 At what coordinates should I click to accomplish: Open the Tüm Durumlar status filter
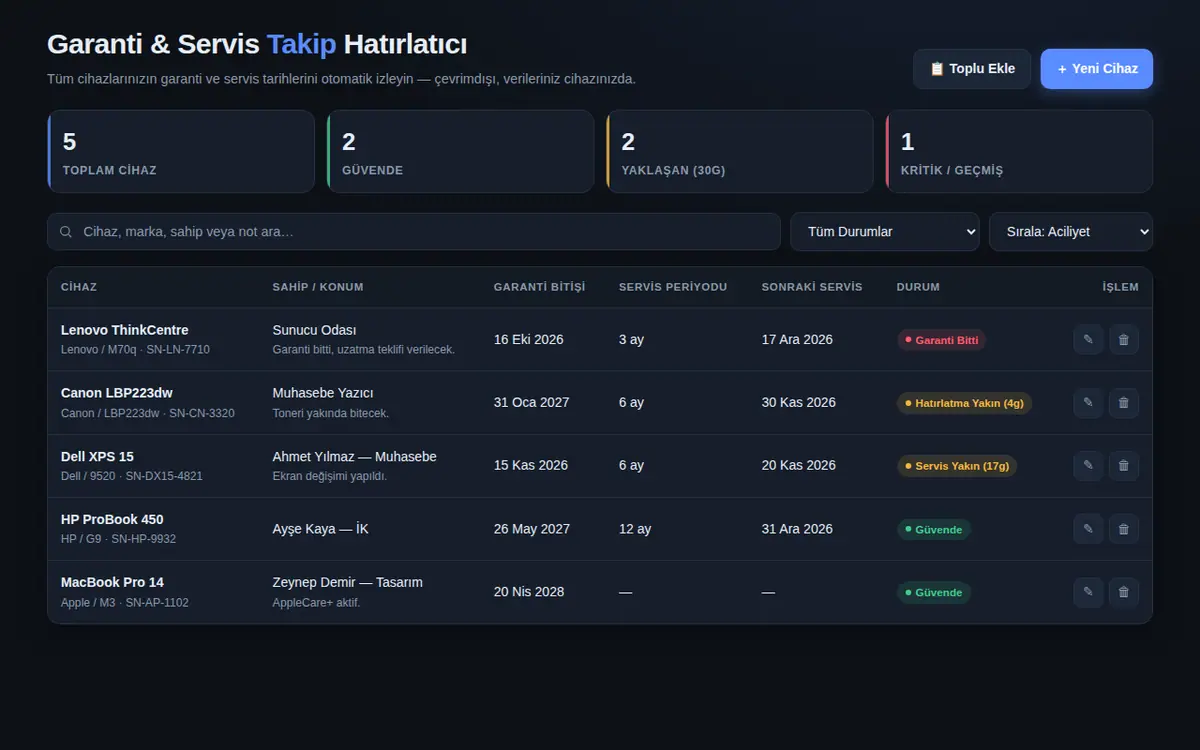[x=885, y=232]
